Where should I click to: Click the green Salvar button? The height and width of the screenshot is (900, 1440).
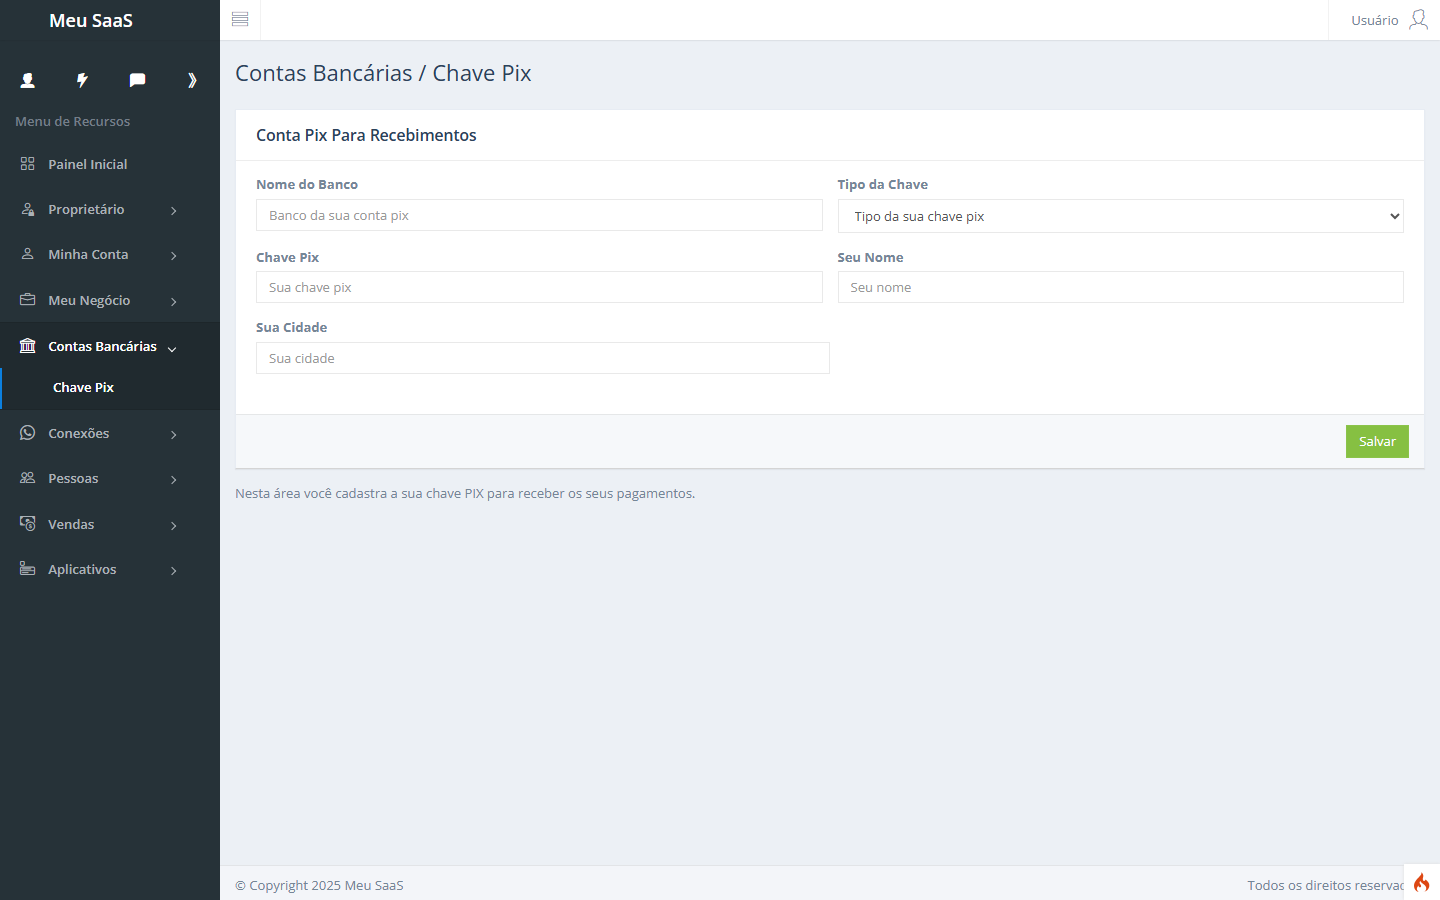coord(1377,442)
